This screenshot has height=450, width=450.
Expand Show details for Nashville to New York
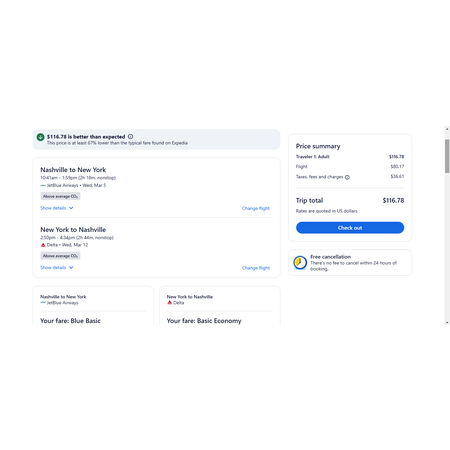click(x=57, y=208)
